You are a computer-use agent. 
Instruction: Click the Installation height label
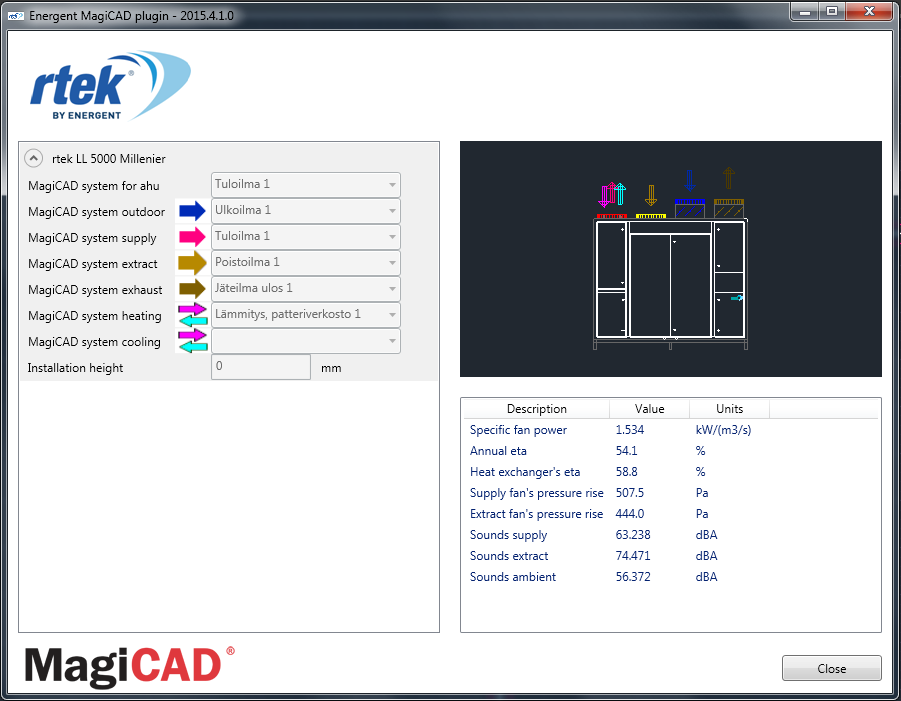click(75, 368)
